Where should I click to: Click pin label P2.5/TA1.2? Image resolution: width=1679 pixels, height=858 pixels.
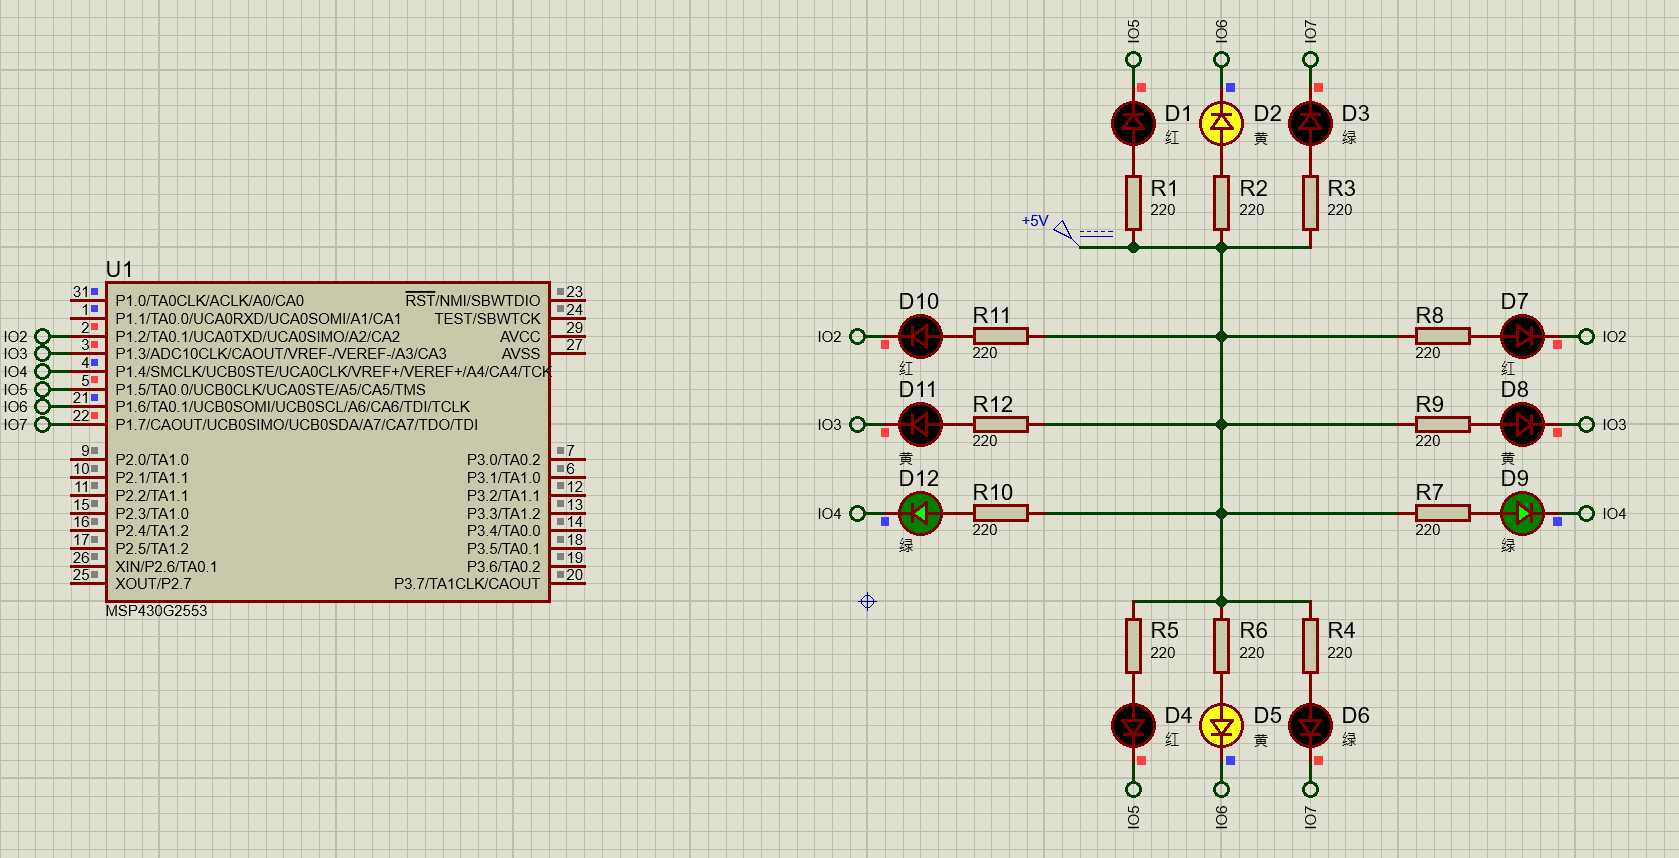pos(152,548)
